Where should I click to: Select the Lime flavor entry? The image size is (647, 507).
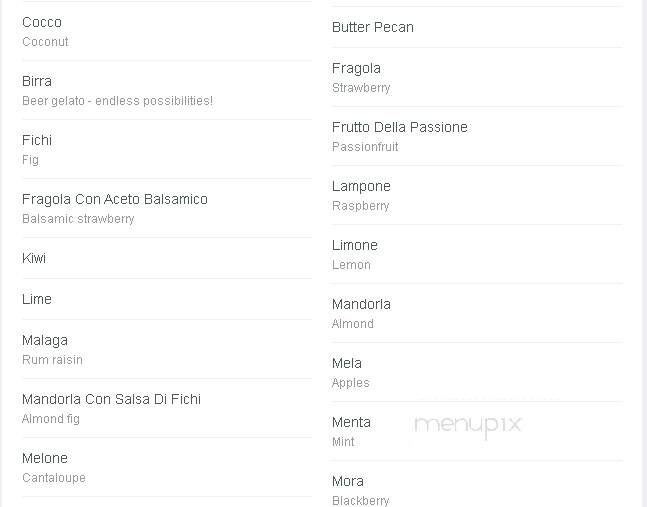167,299
